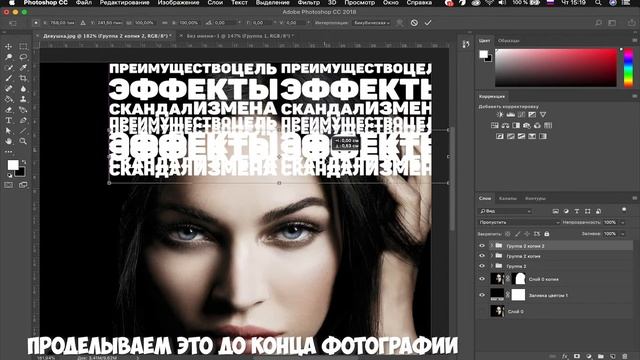Show the hidden Слой 0 layer
Viewport: 640px width, 360px height.
[x=482, y=311]
